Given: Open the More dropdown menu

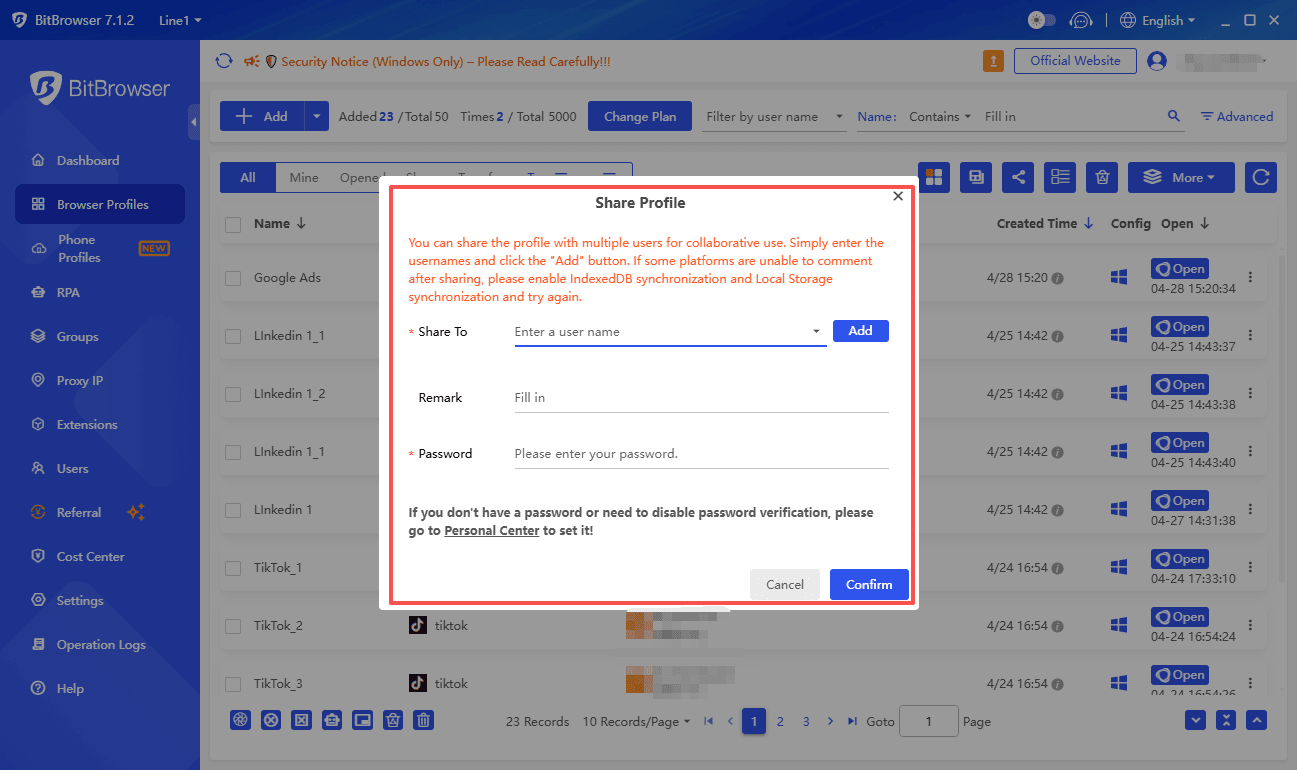Looking at the screenshot, I should pyautogui.click(x=1181, y=177).
